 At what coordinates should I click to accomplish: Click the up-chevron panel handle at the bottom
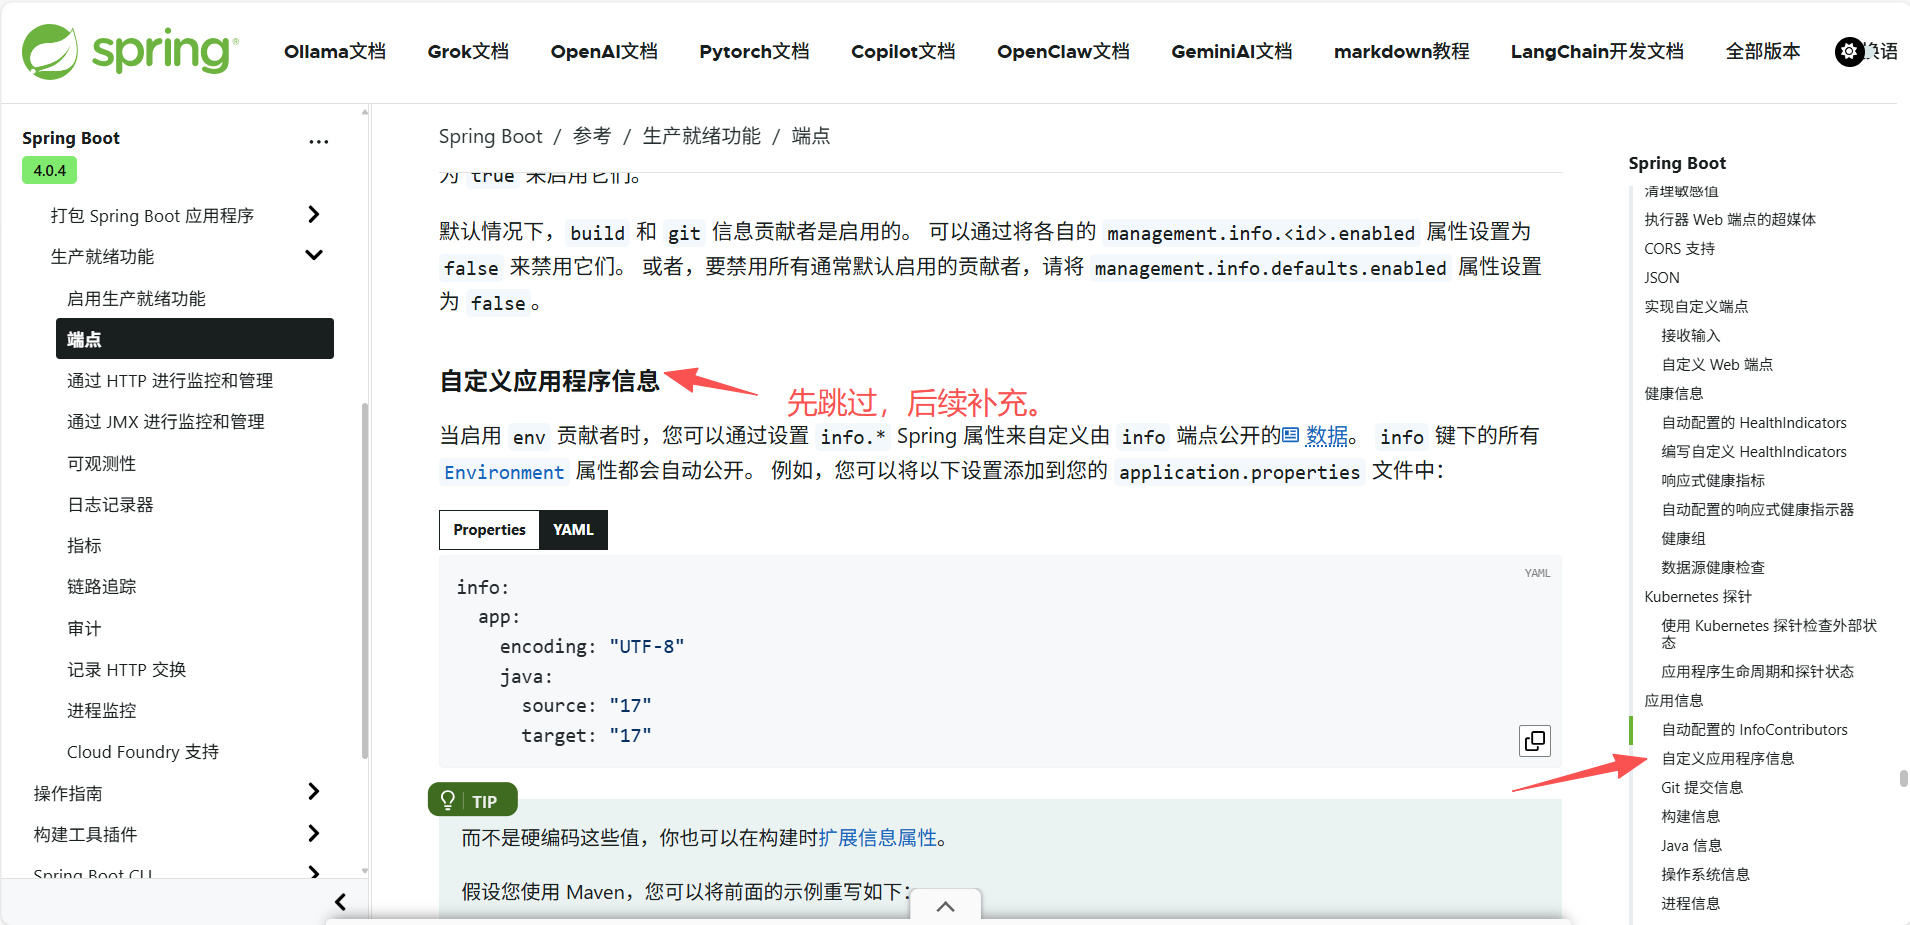click(x=945, y=906)
